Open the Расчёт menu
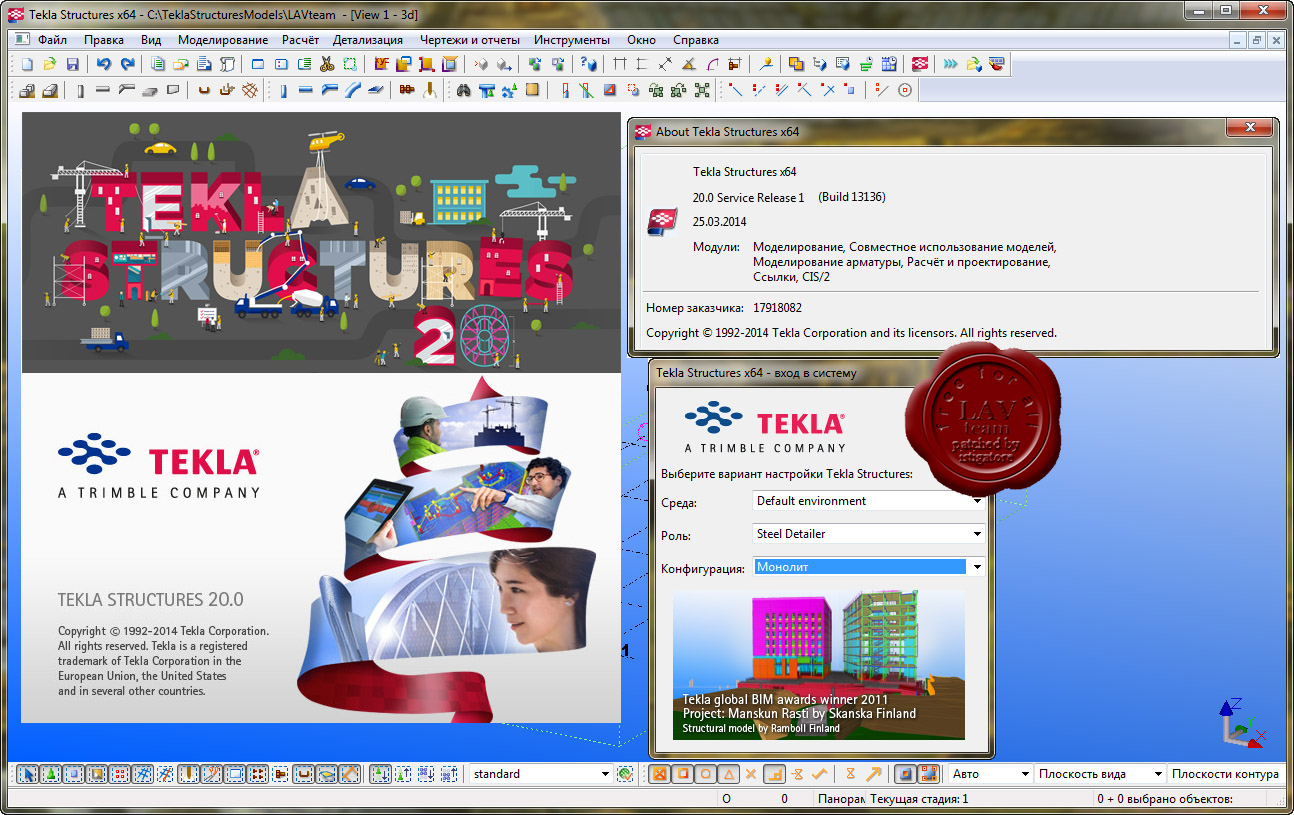The width and height of the screenshot is (1294, 815). 300,40
